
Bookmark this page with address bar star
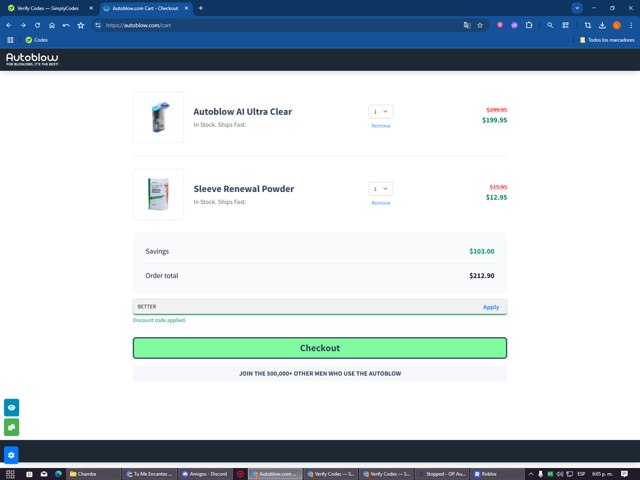[x=480, y=25]
